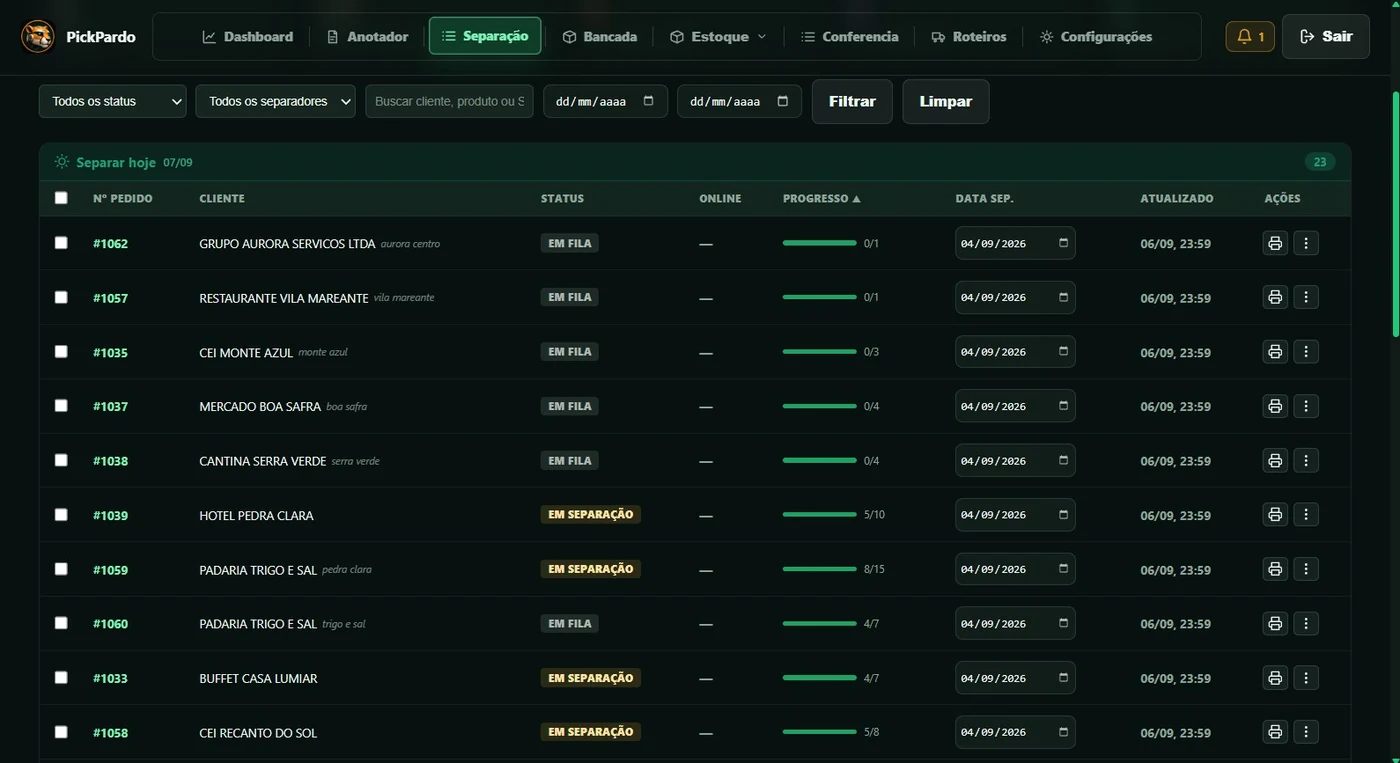Check the box for order #1062
The width and height of the screenshot is (1400, 763).
click(61, 243)
